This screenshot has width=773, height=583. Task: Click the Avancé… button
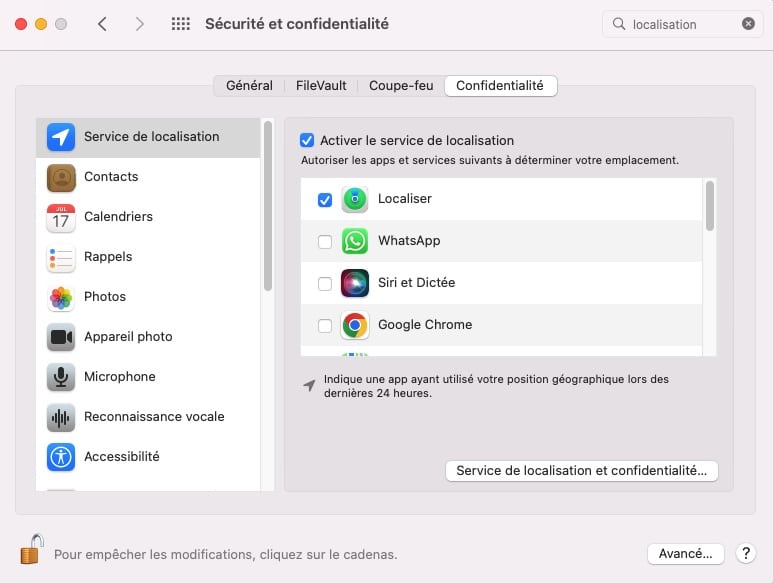point(686,554)
